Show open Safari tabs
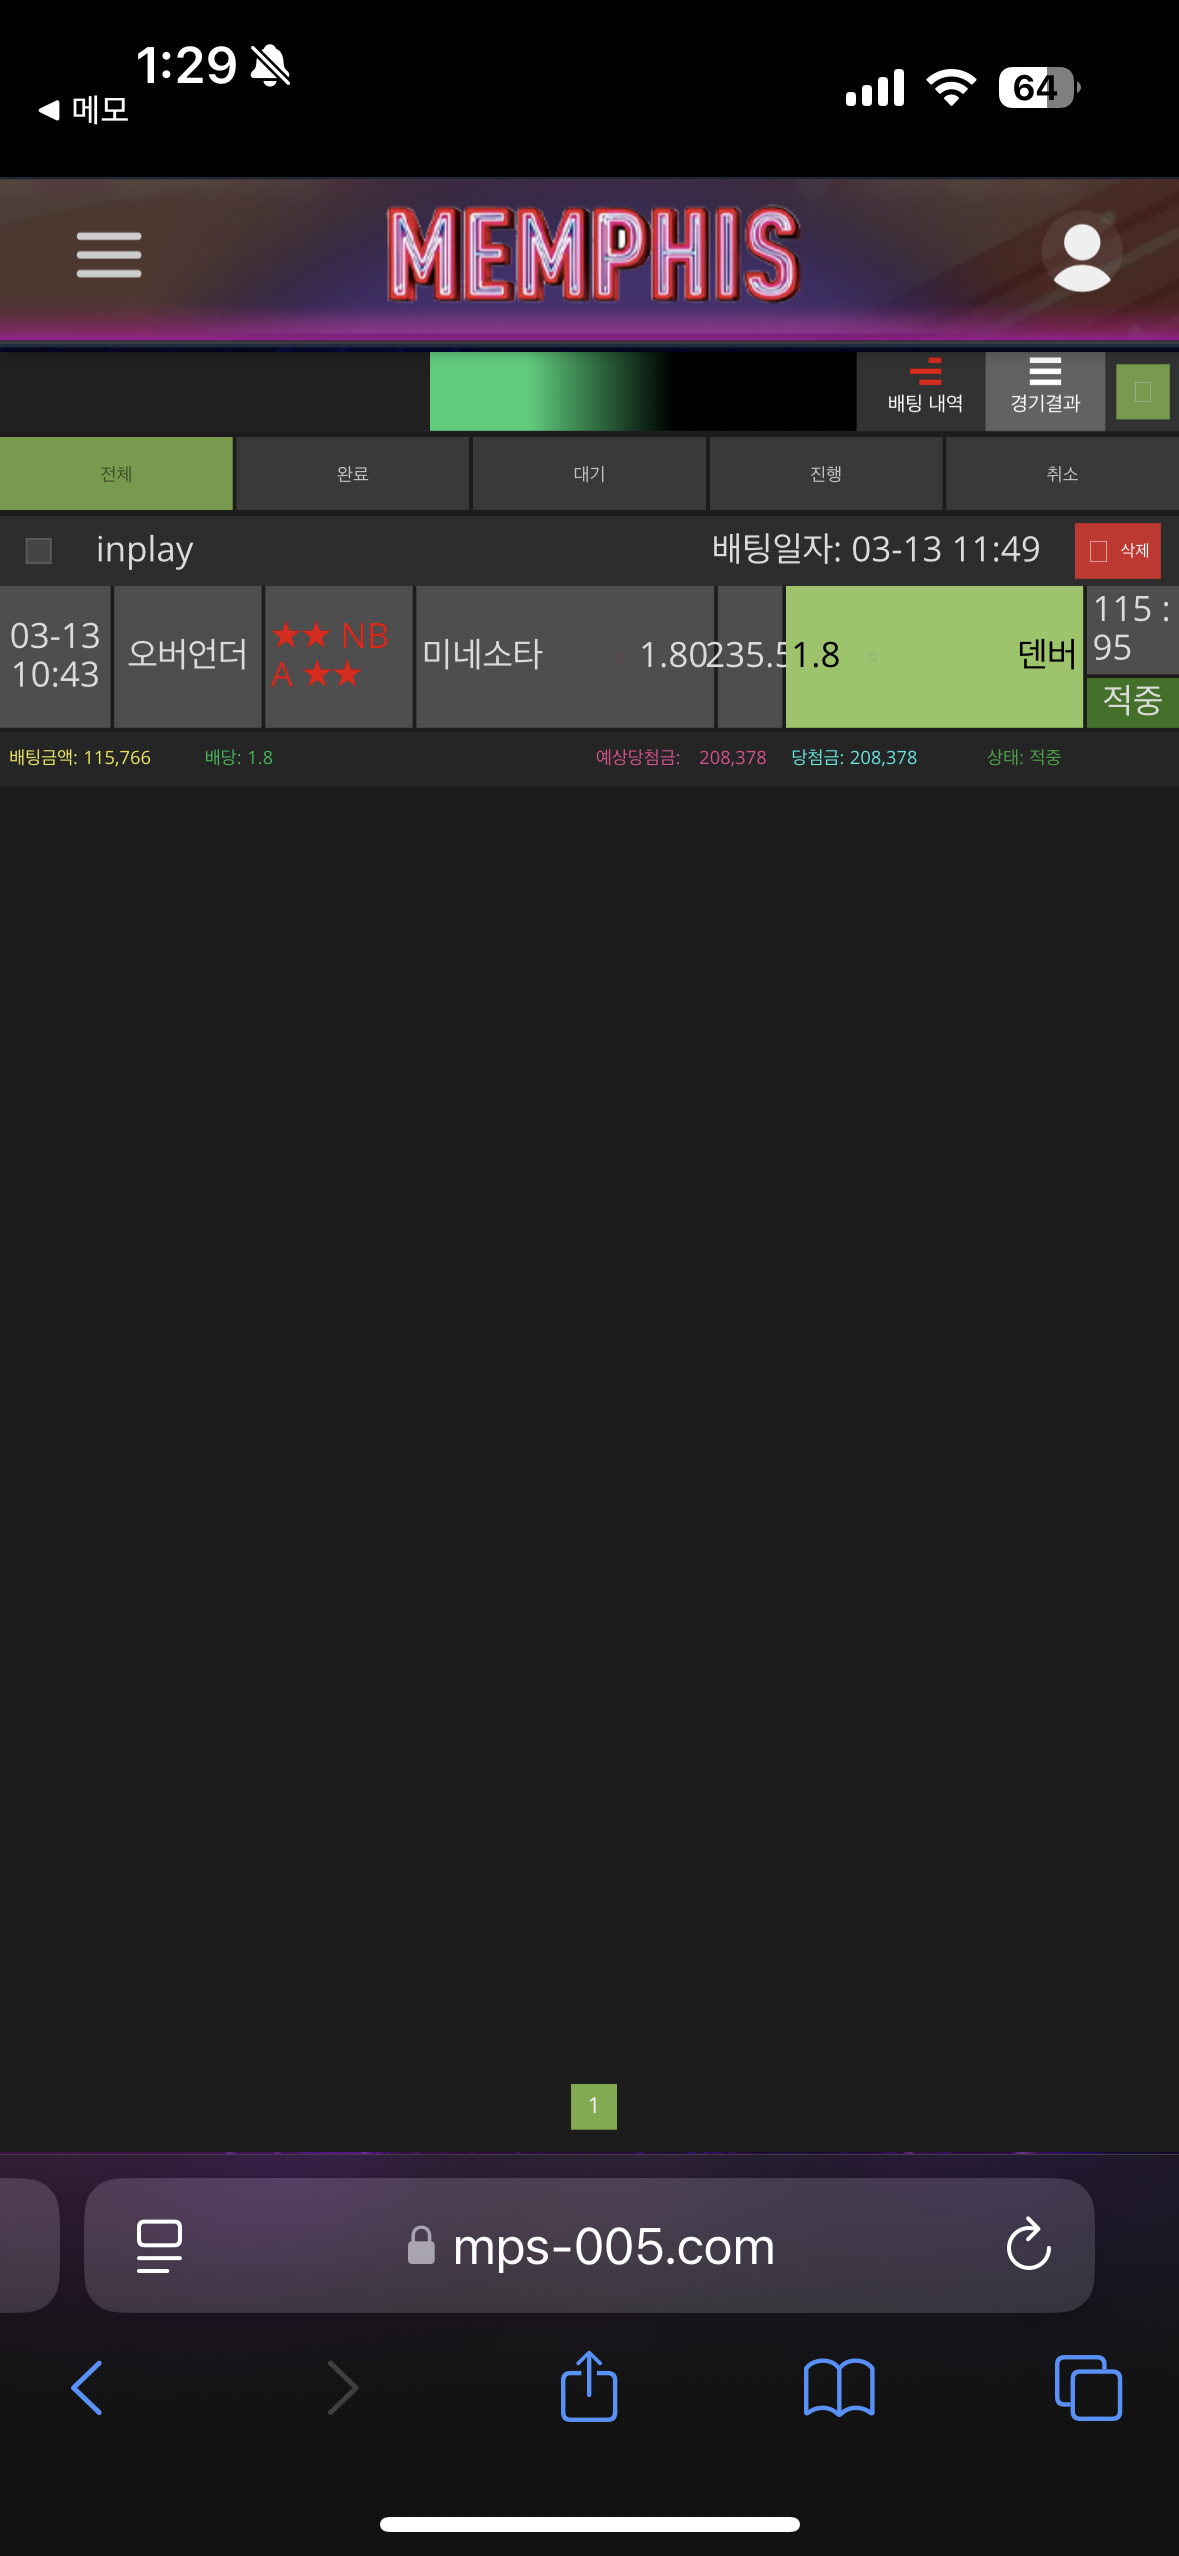 (1087, 2387)
